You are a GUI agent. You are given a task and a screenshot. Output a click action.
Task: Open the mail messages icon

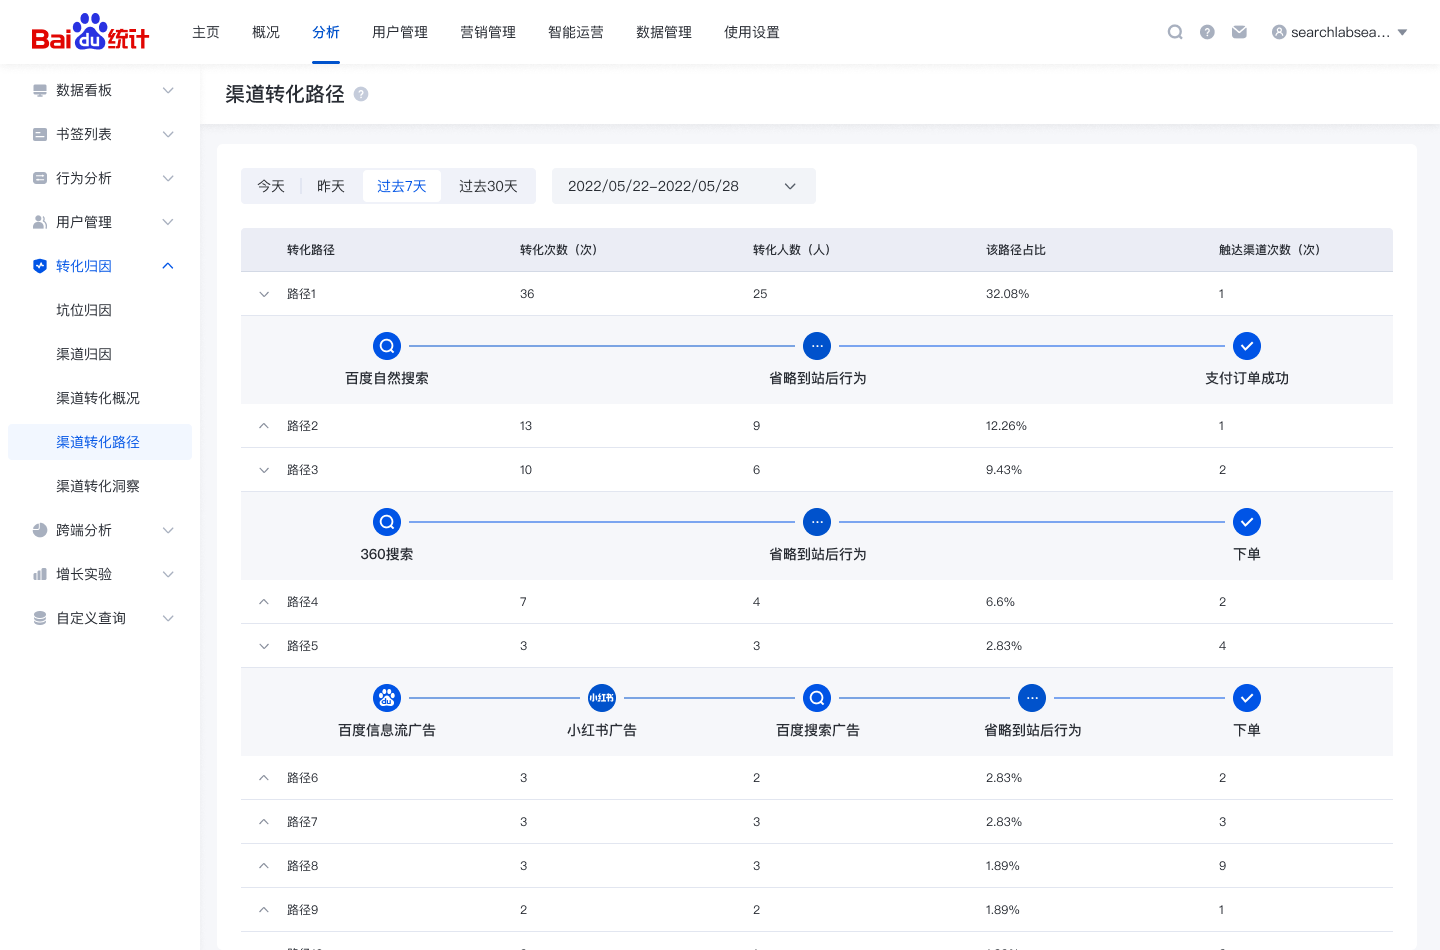point(1239,32)
